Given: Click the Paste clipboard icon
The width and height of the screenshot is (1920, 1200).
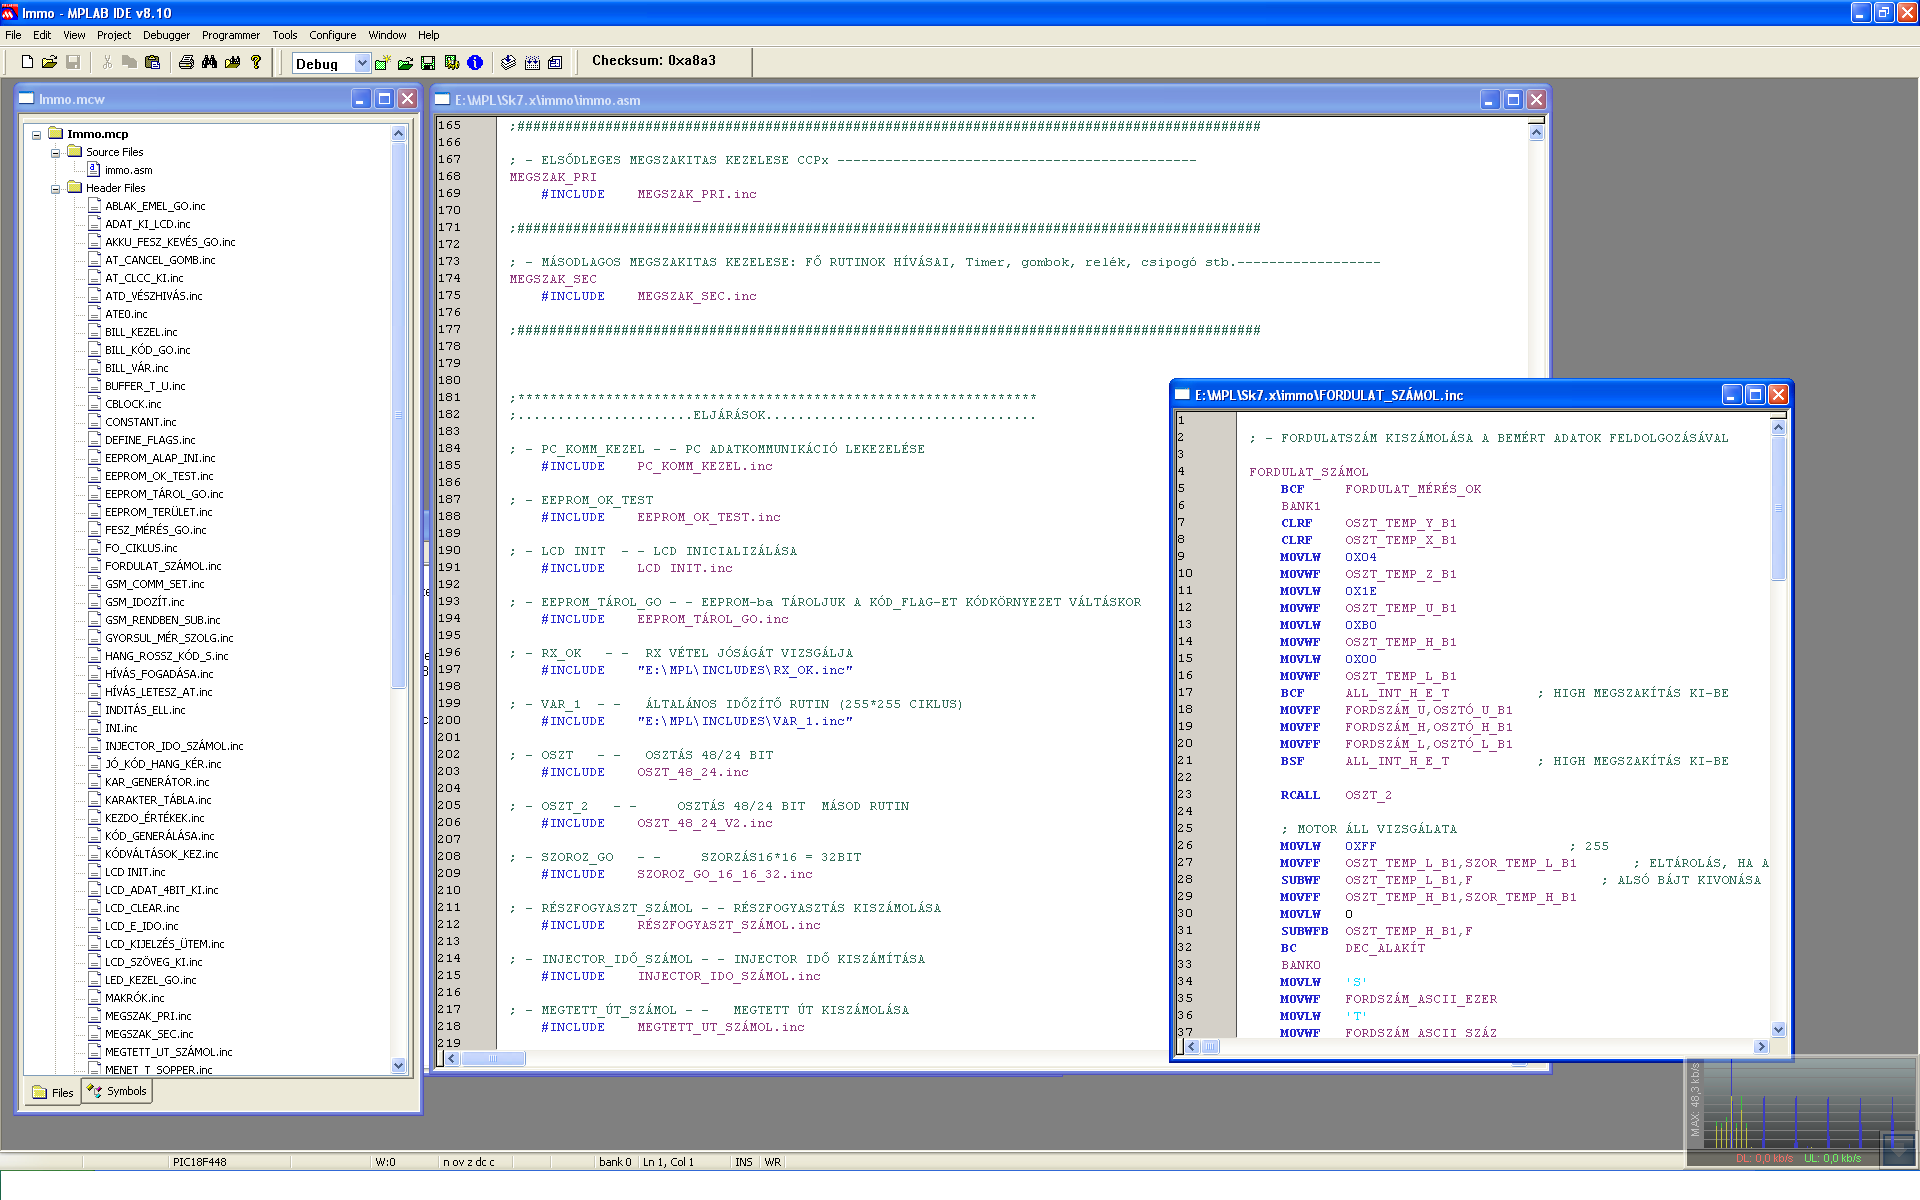Looking at the screenshot, I should [153, 62].
